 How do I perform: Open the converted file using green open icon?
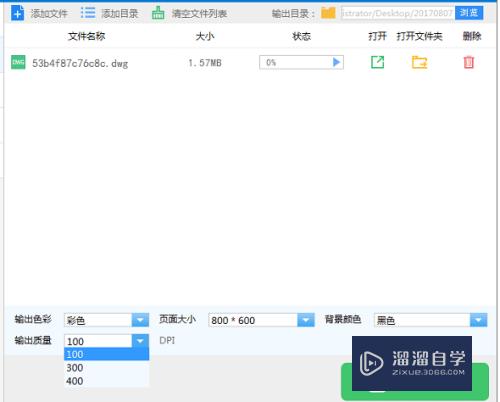click(x=377, y=62)
